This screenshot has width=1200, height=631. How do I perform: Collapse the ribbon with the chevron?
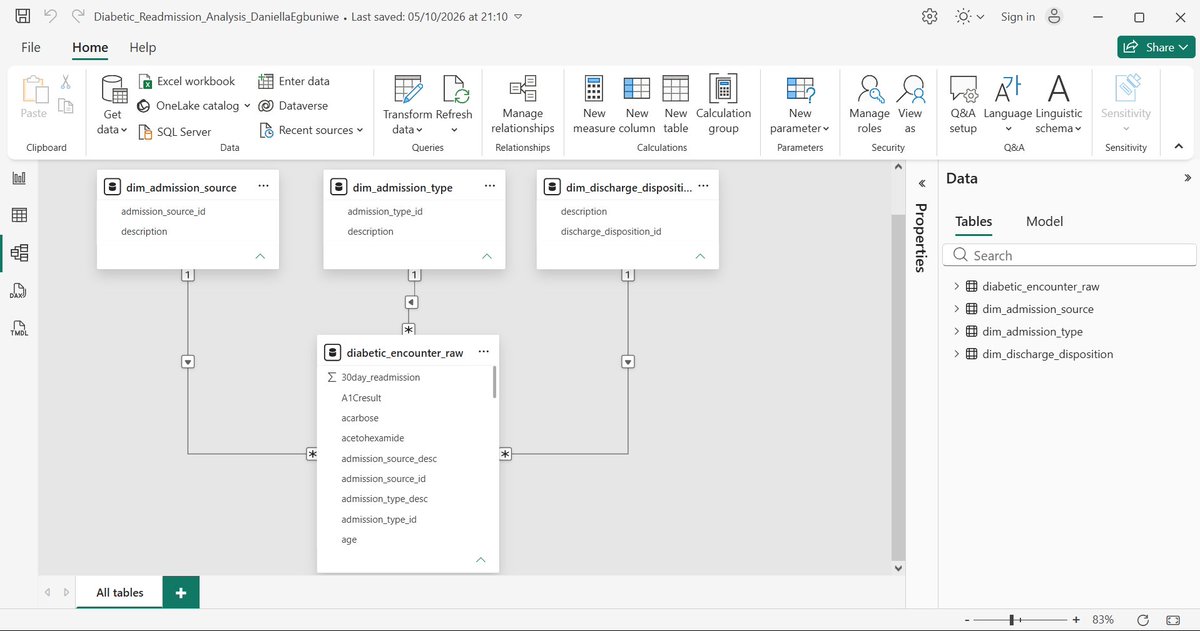(x=1178, y=147)
